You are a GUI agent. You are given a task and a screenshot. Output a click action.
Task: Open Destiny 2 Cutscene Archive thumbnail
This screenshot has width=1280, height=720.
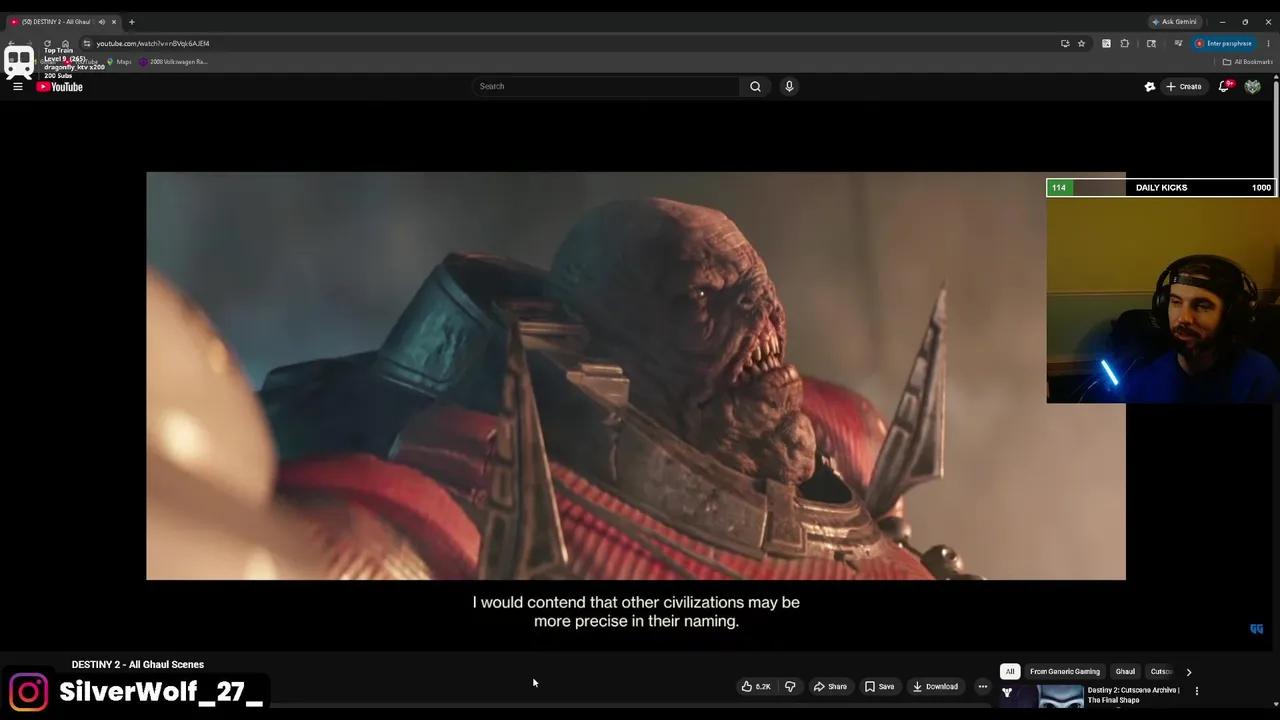point(1042,695)
